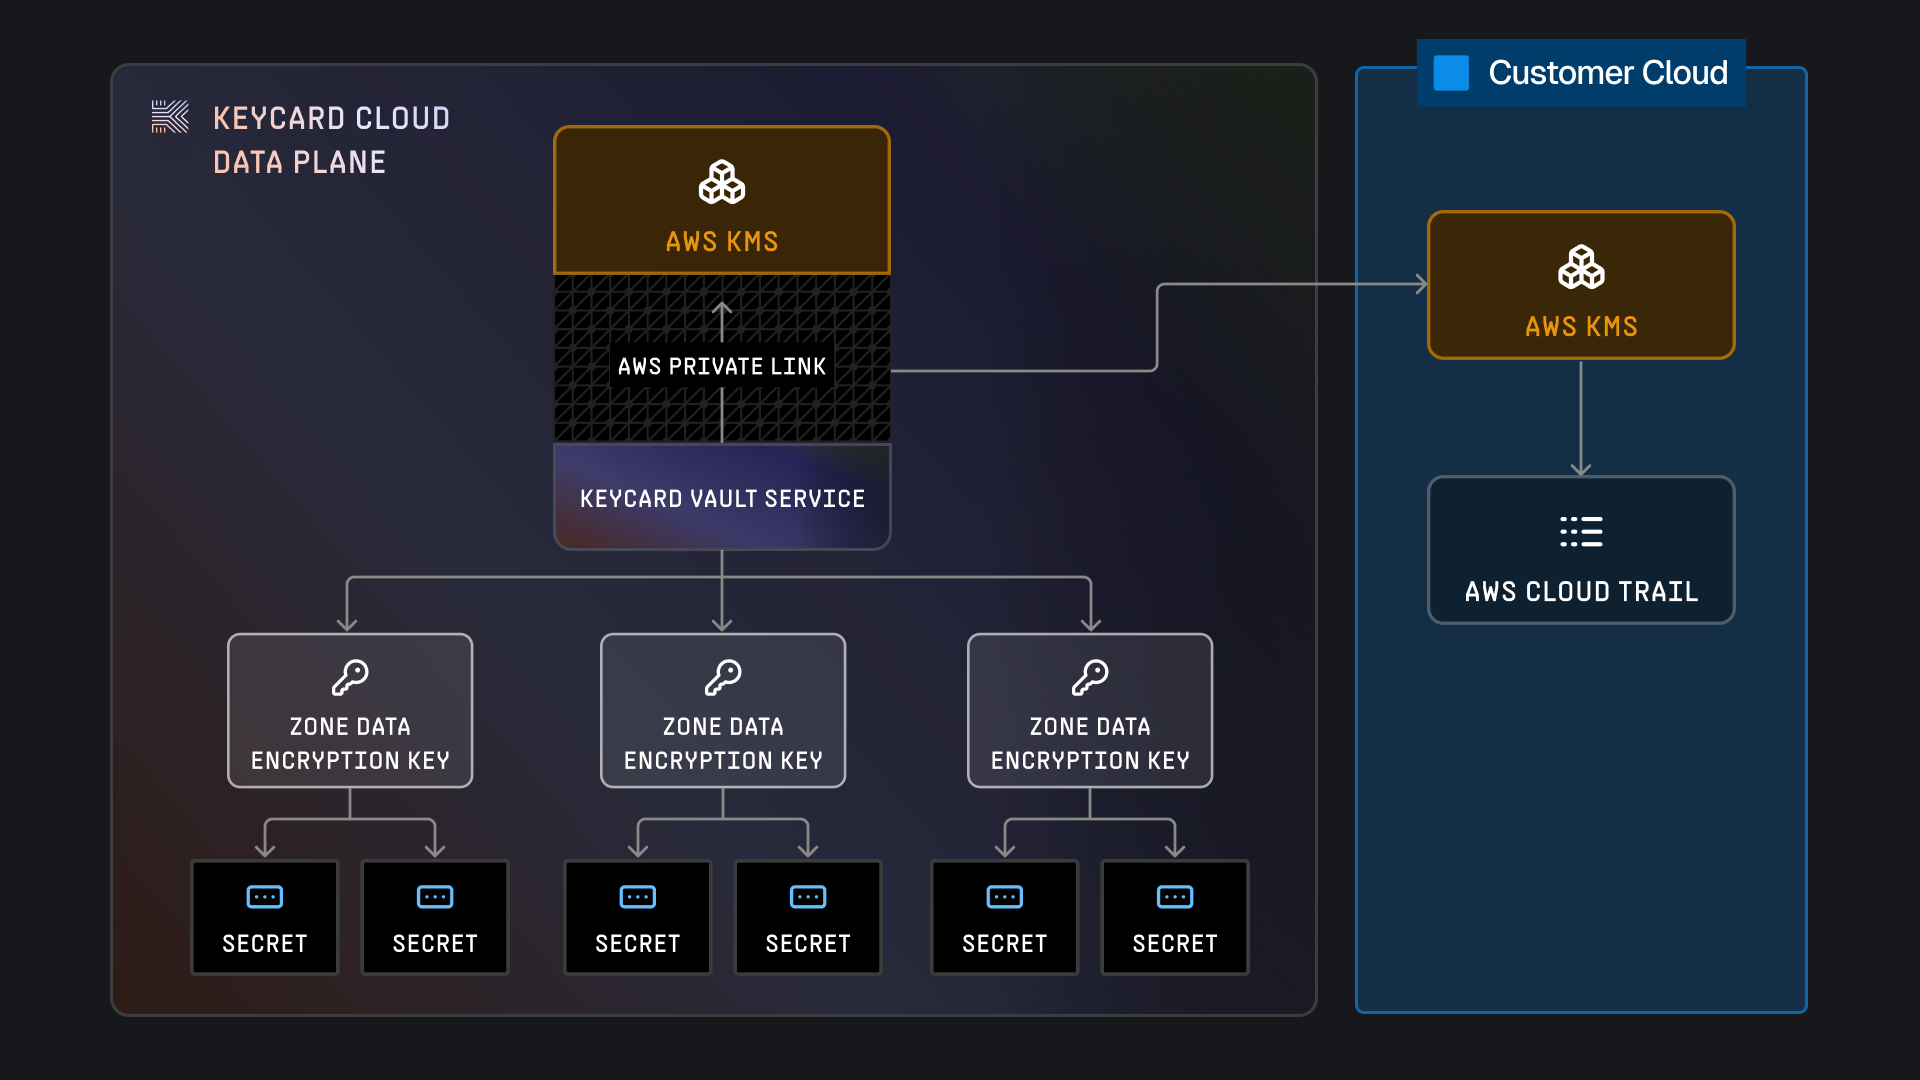Open the Customer Cloud header tab
The width and height of the screenshot is (1920, 1080).
[1580, 72]
